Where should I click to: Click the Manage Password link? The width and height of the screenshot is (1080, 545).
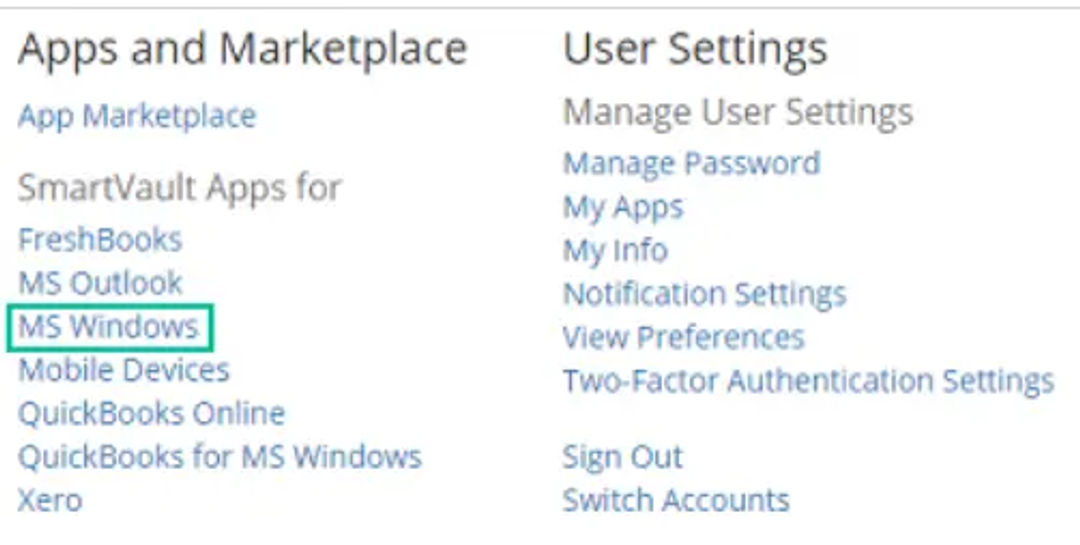click(691, 163)
